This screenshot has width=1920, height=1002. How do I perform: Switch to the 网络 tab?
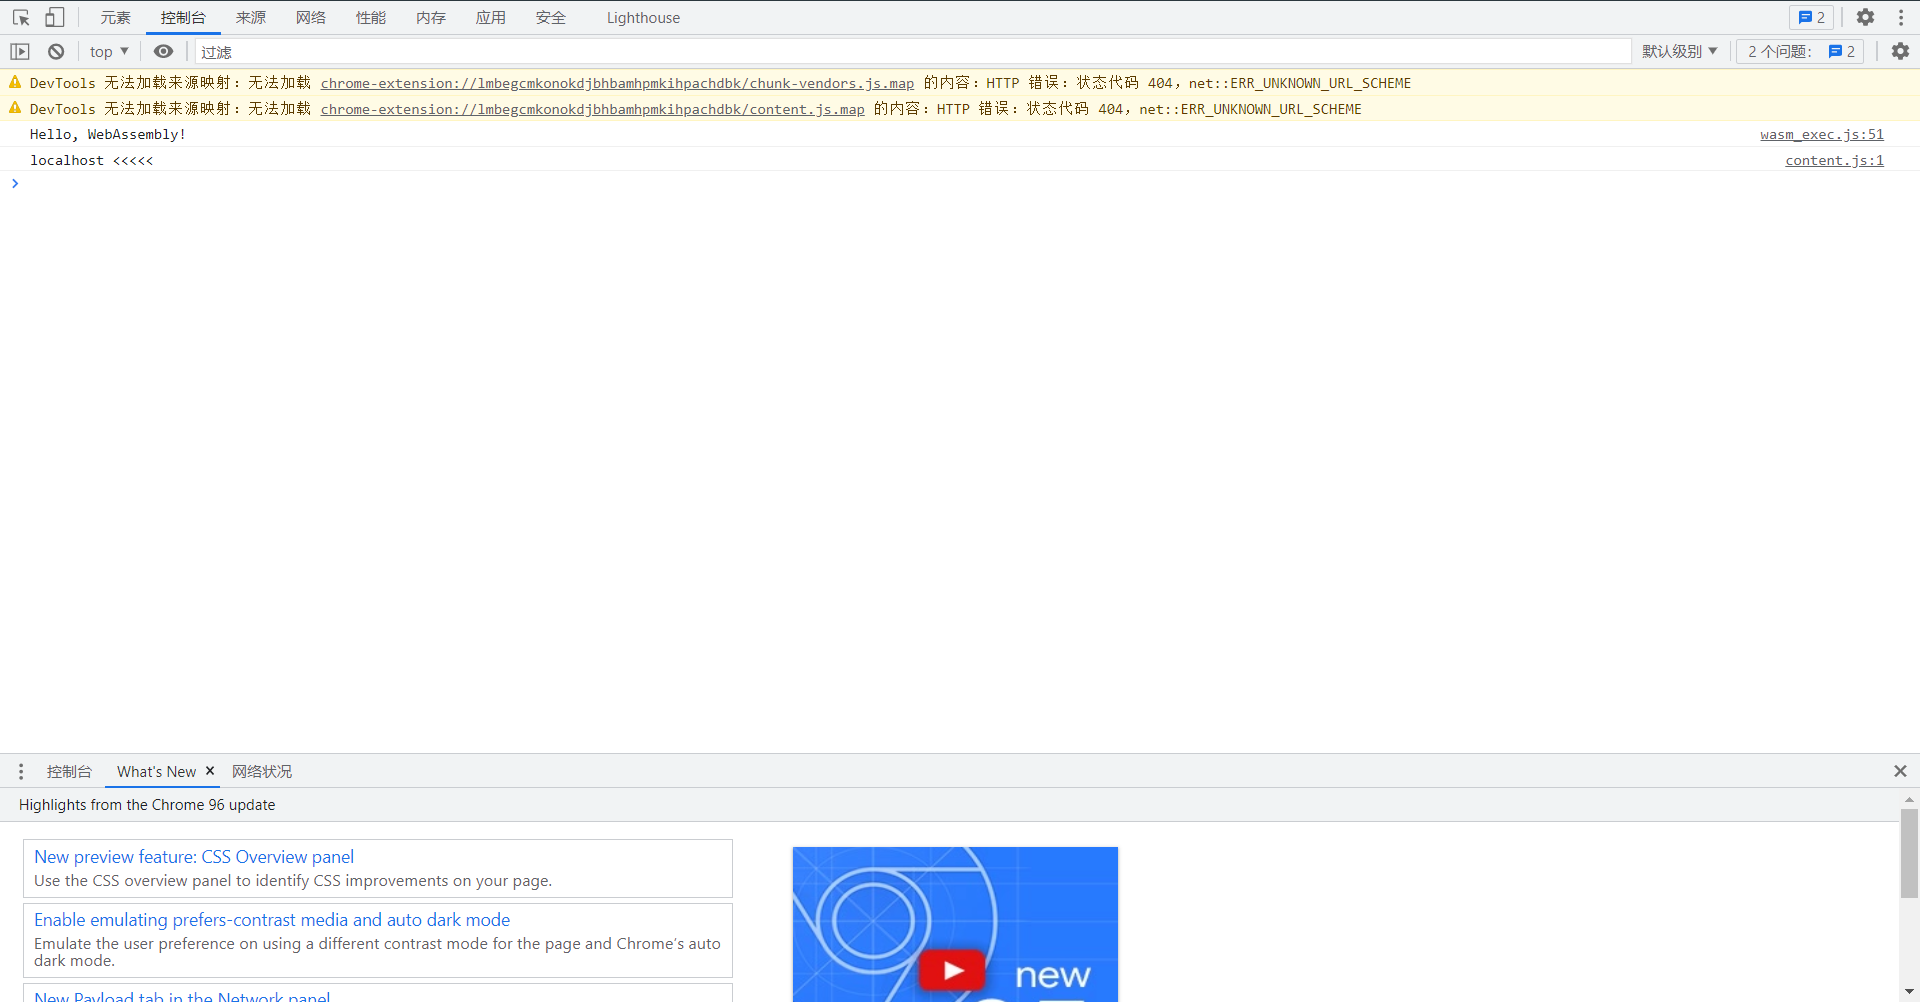tap(310, 17)
